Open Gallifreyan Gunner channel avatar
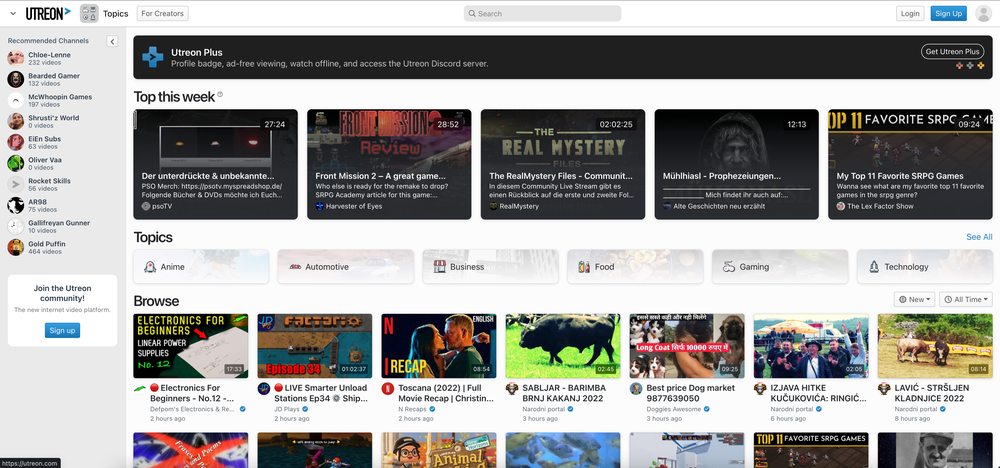The width and height of the screenshot is (1000, 468). pyautogui.click(x=15, y=226)
